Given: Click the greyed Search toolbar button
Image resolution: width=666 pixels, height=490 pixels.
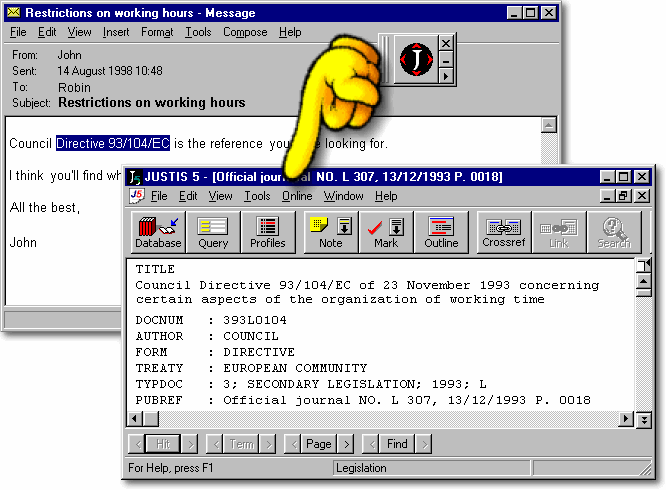Looking at the screenshot, I should (x=614, y=232).
